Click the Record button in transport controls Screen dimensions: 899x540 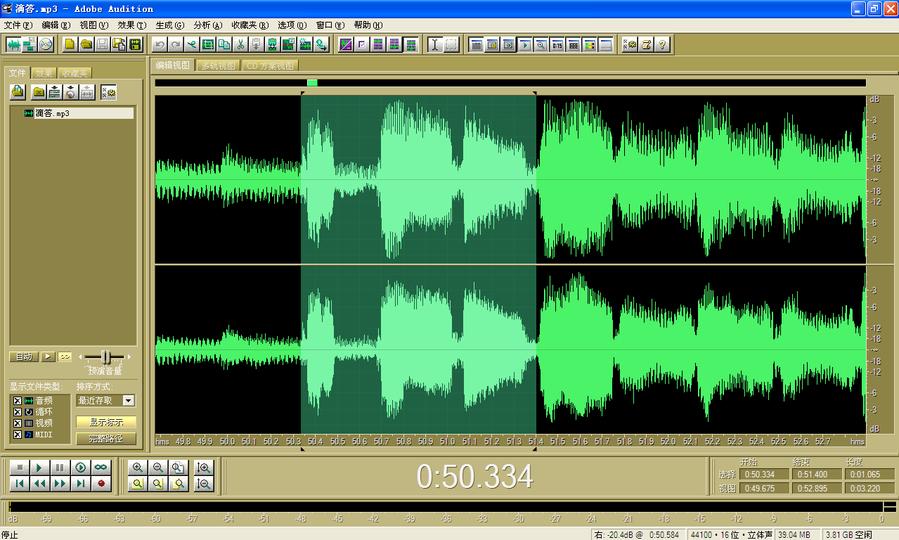(x=101, y=483)
